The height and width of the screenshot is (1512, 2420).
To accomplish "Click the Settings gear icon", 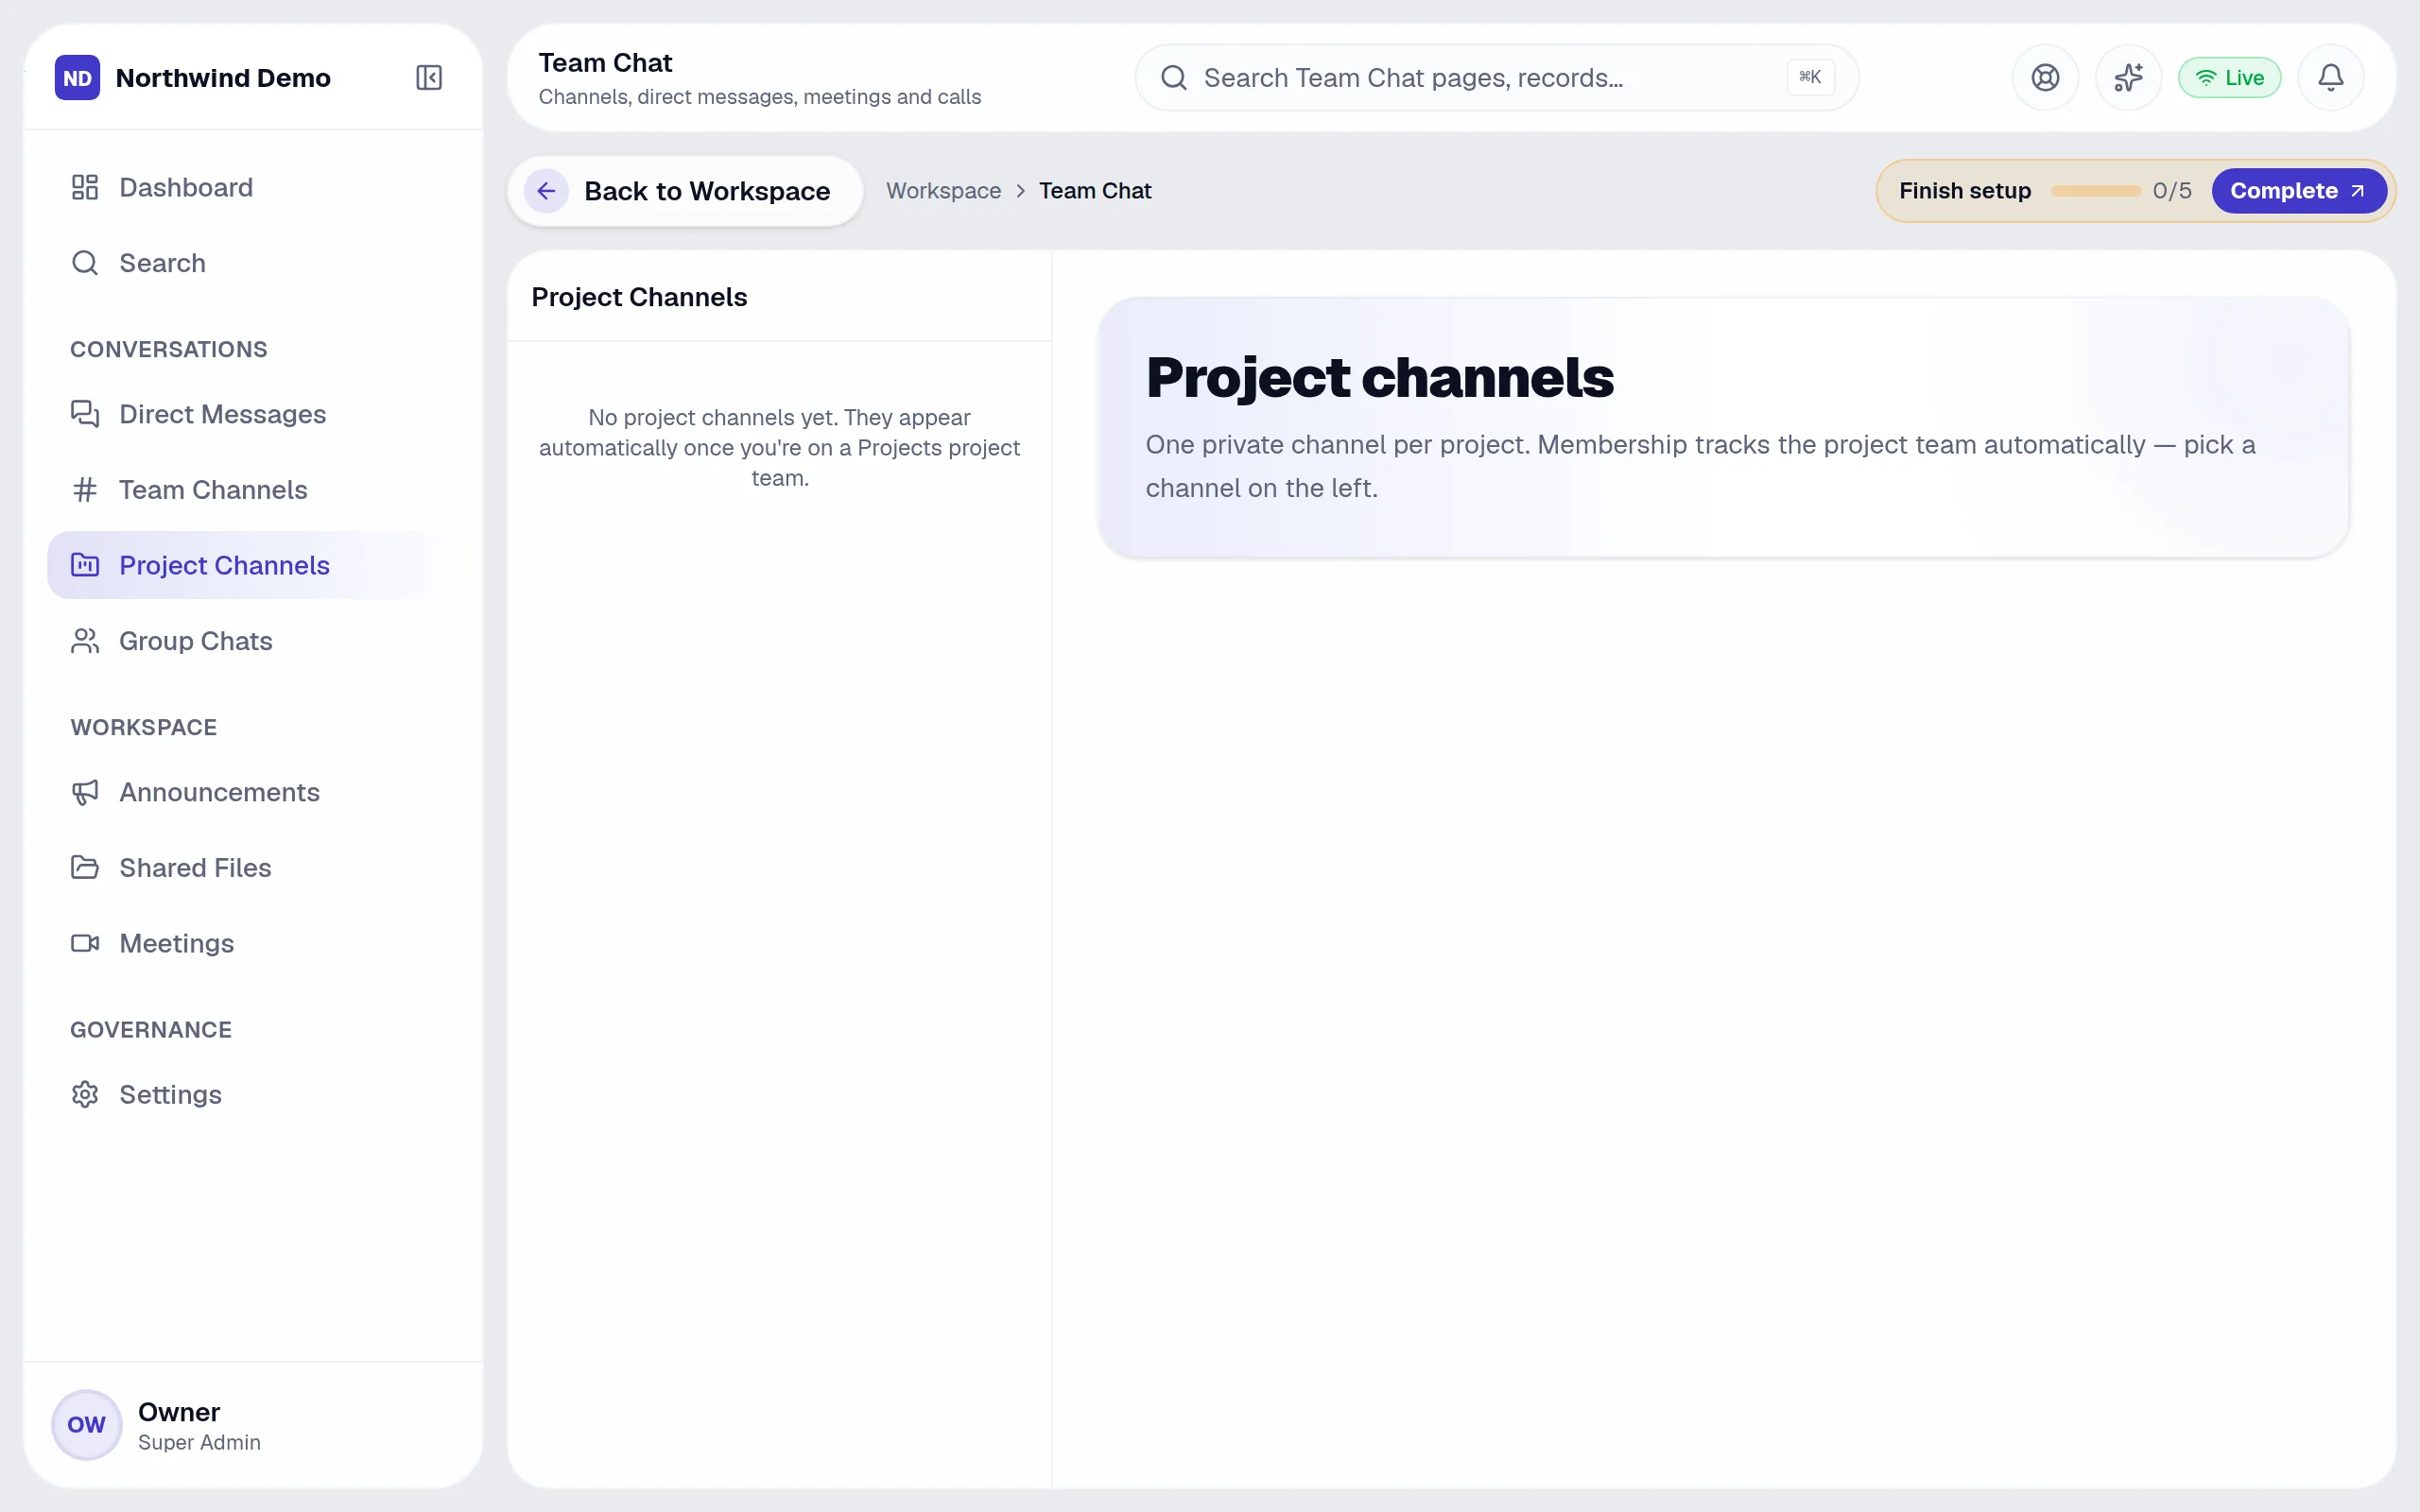I will coord(85,1095).
